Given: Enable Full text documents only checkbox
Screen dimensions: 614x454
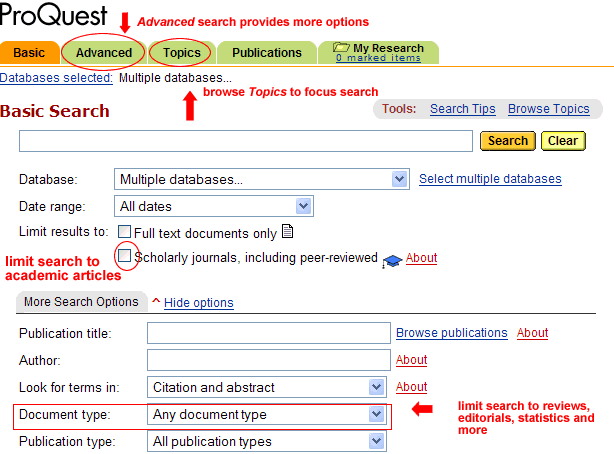Looking at the screenshot, I should [x=125, y=232].
